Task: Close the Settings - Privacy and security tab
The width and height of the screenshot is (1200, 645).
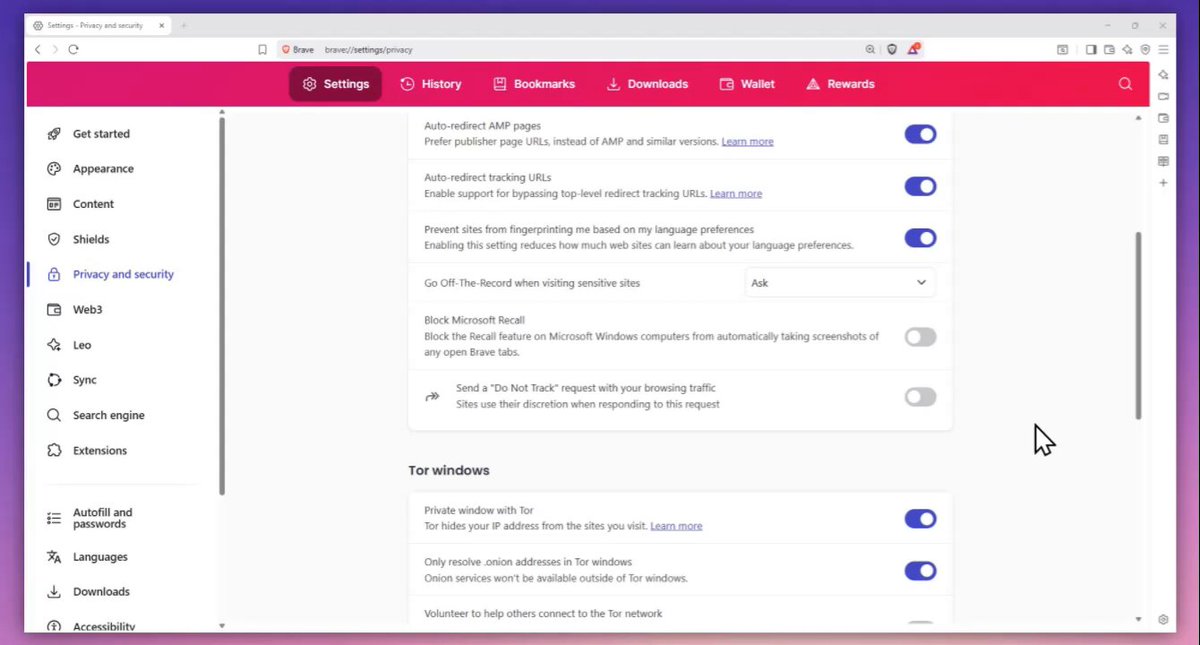Action: 162,25
